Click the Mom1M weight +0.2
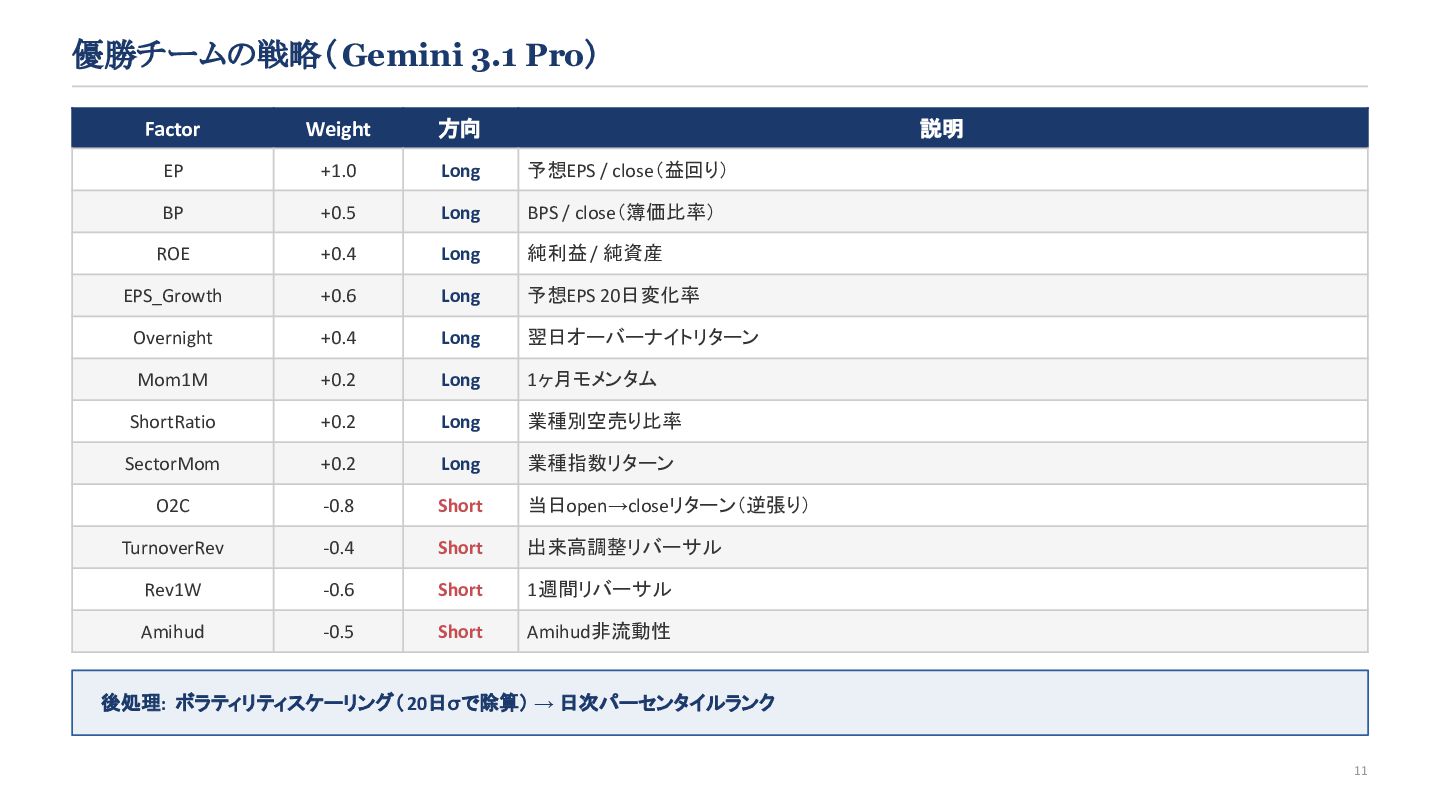1440x810 pixels. click(338, 380)
